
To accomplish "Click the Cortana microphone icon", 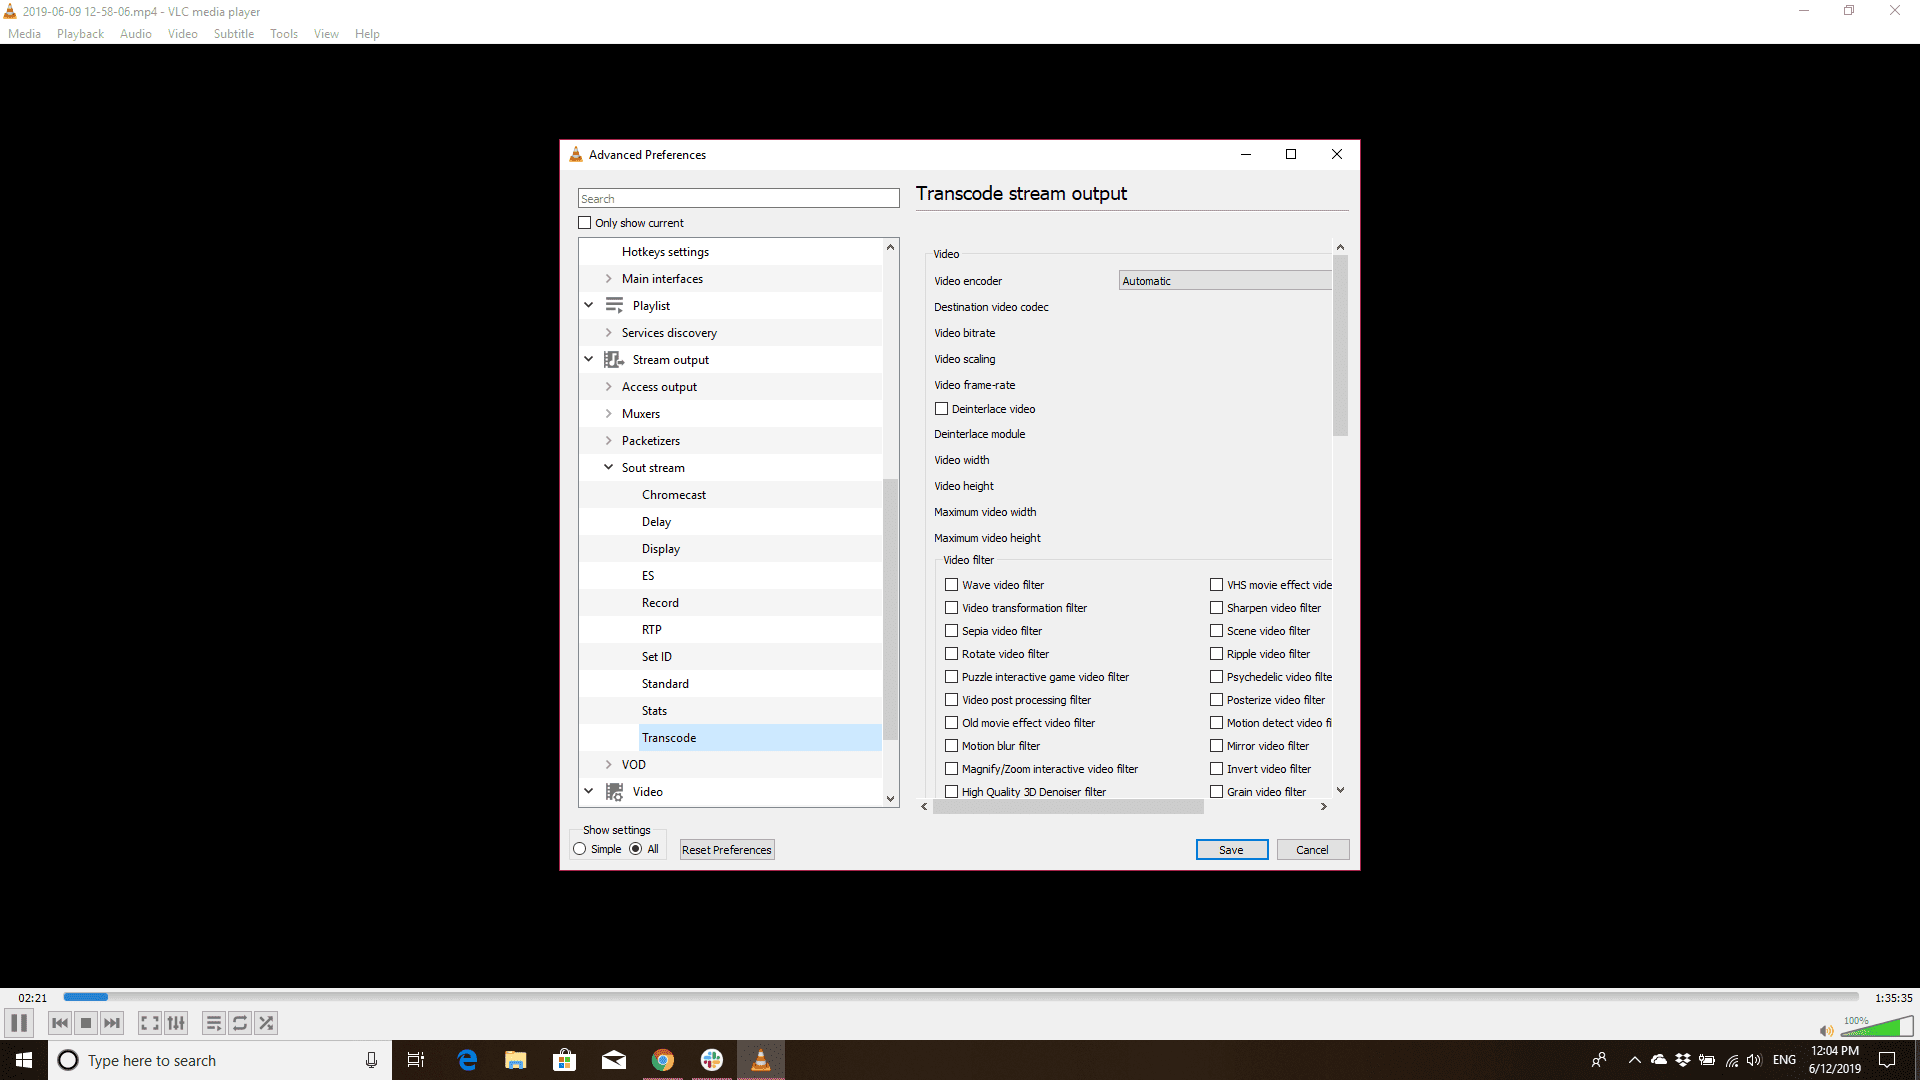I will [371, 1060].
